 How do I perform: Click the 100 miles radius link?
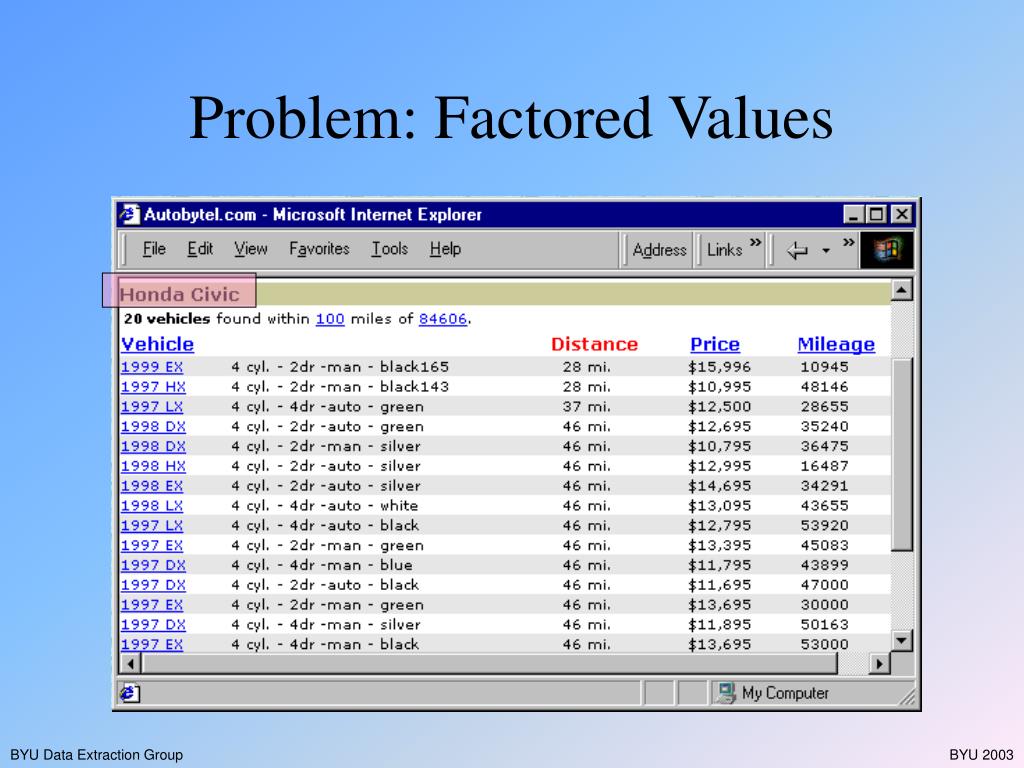click(x=330, y=319)
